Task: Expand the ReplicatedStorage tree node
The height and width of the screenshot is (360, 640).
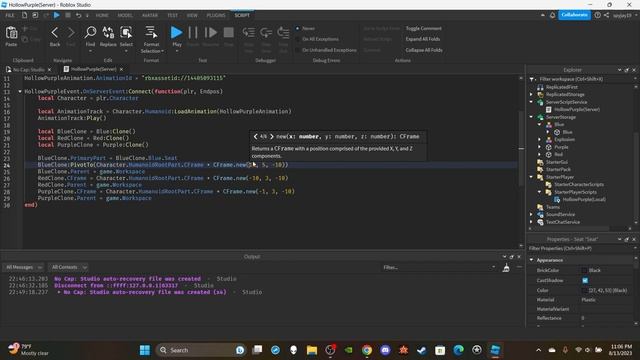Action: 531,94
